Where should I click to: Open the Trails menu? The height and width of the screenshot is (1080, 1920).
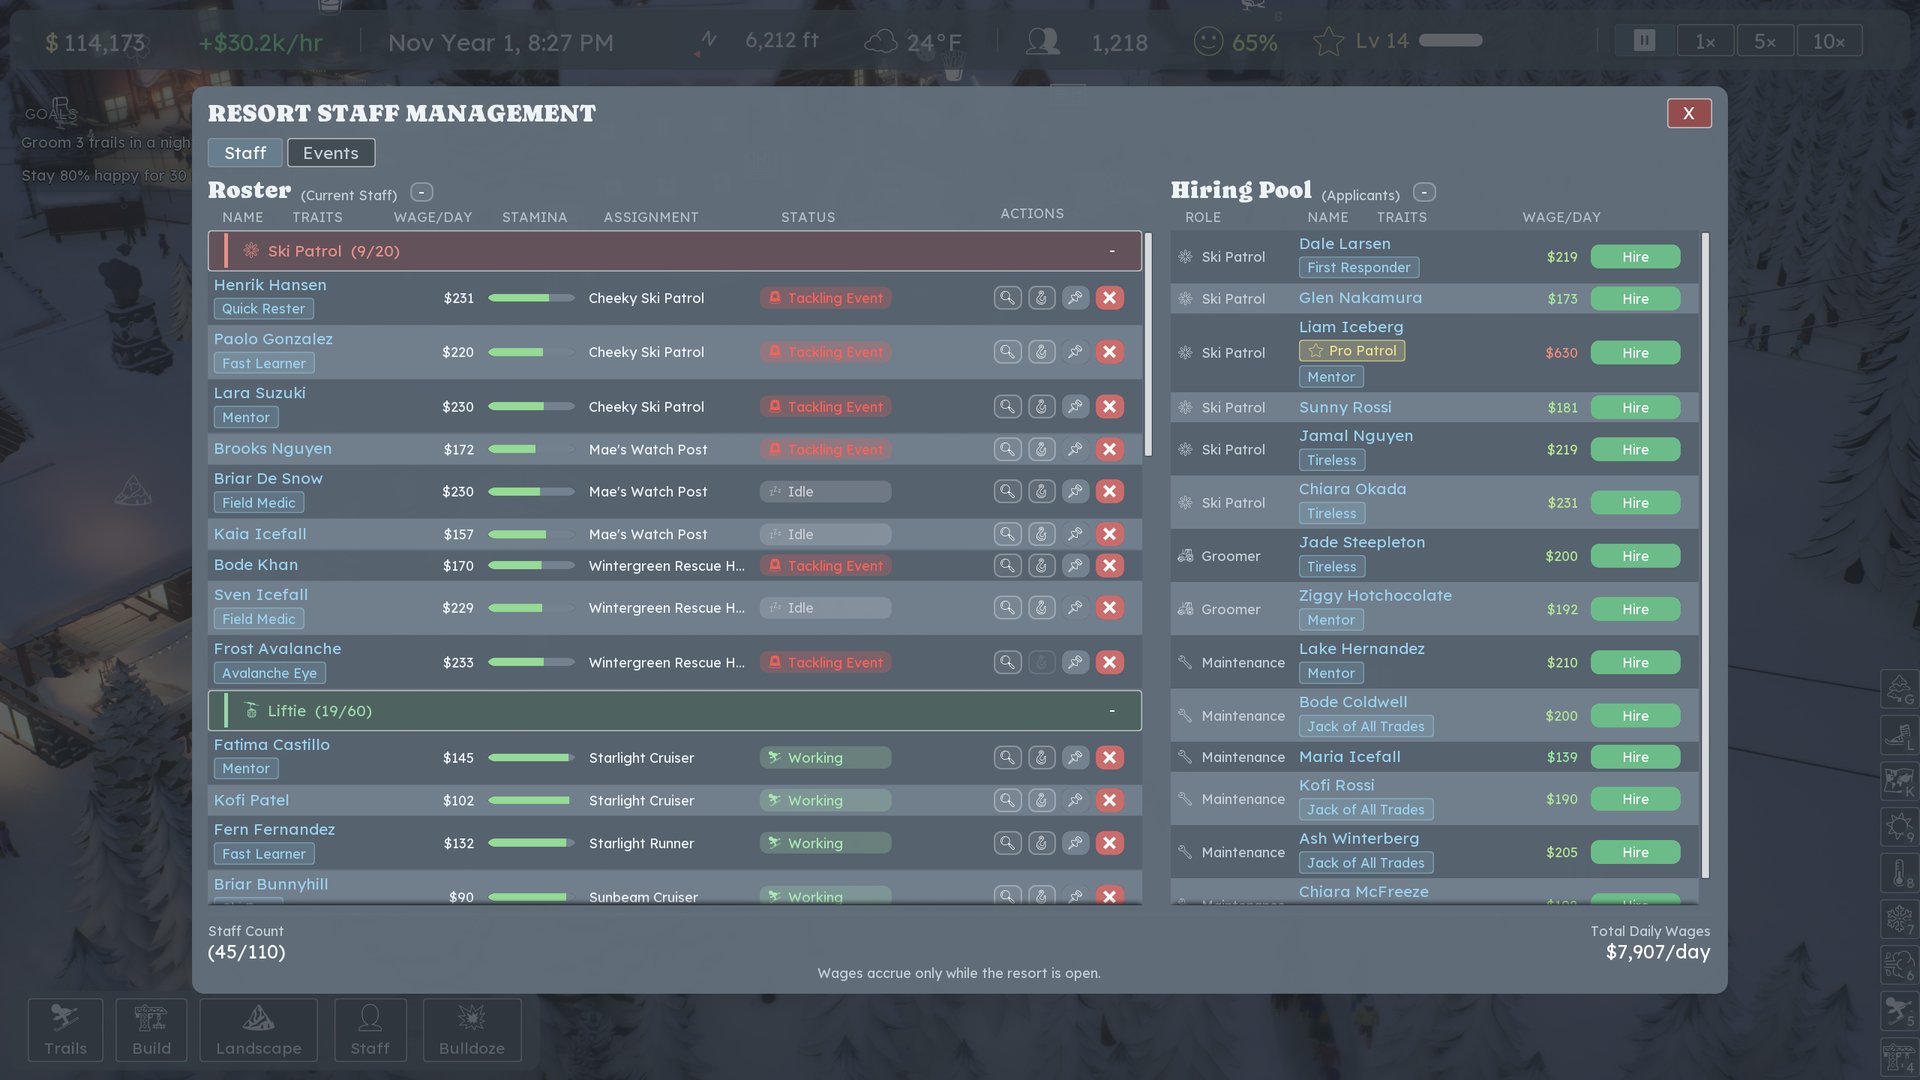[66, 1030]
